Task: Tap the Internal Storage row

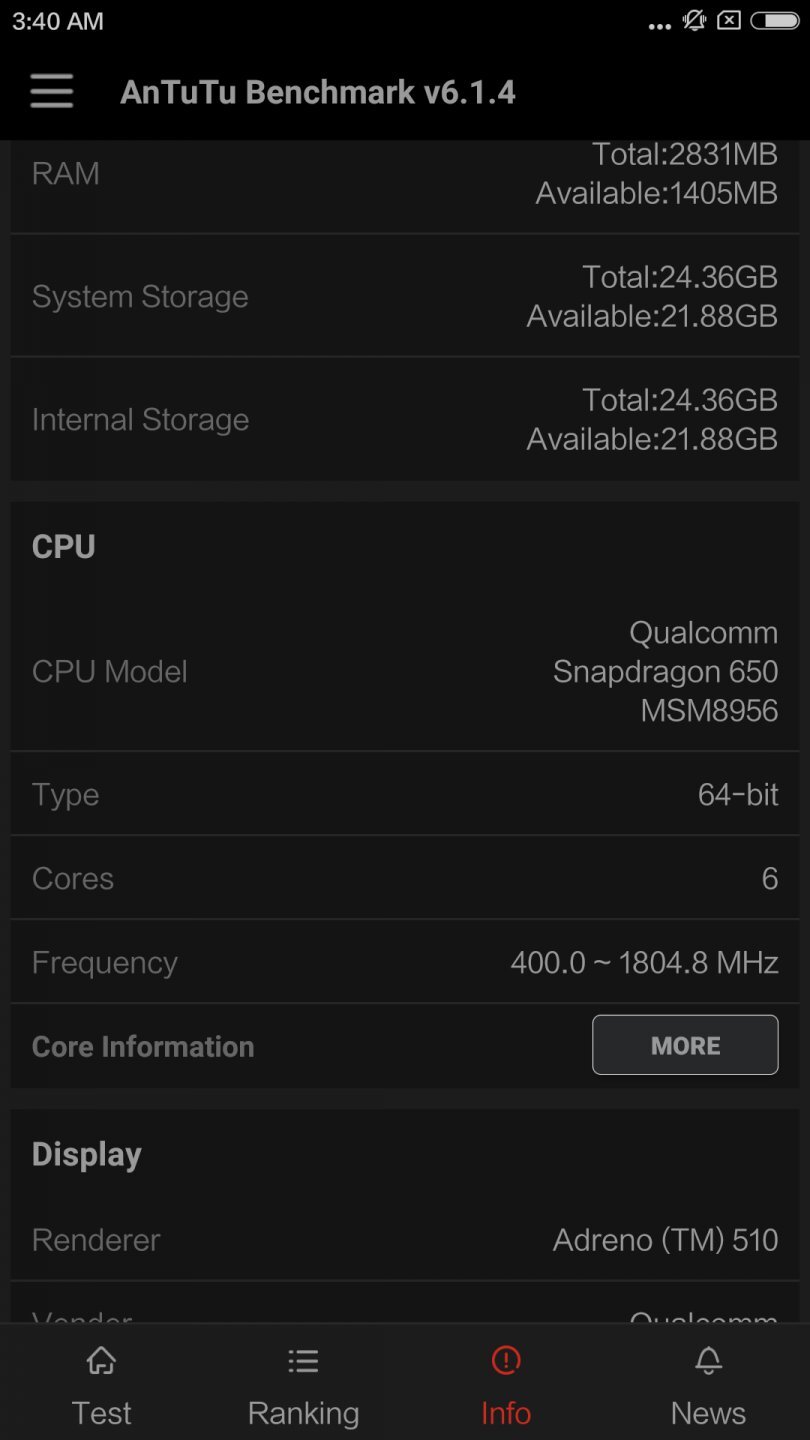Action: (405, 419)
